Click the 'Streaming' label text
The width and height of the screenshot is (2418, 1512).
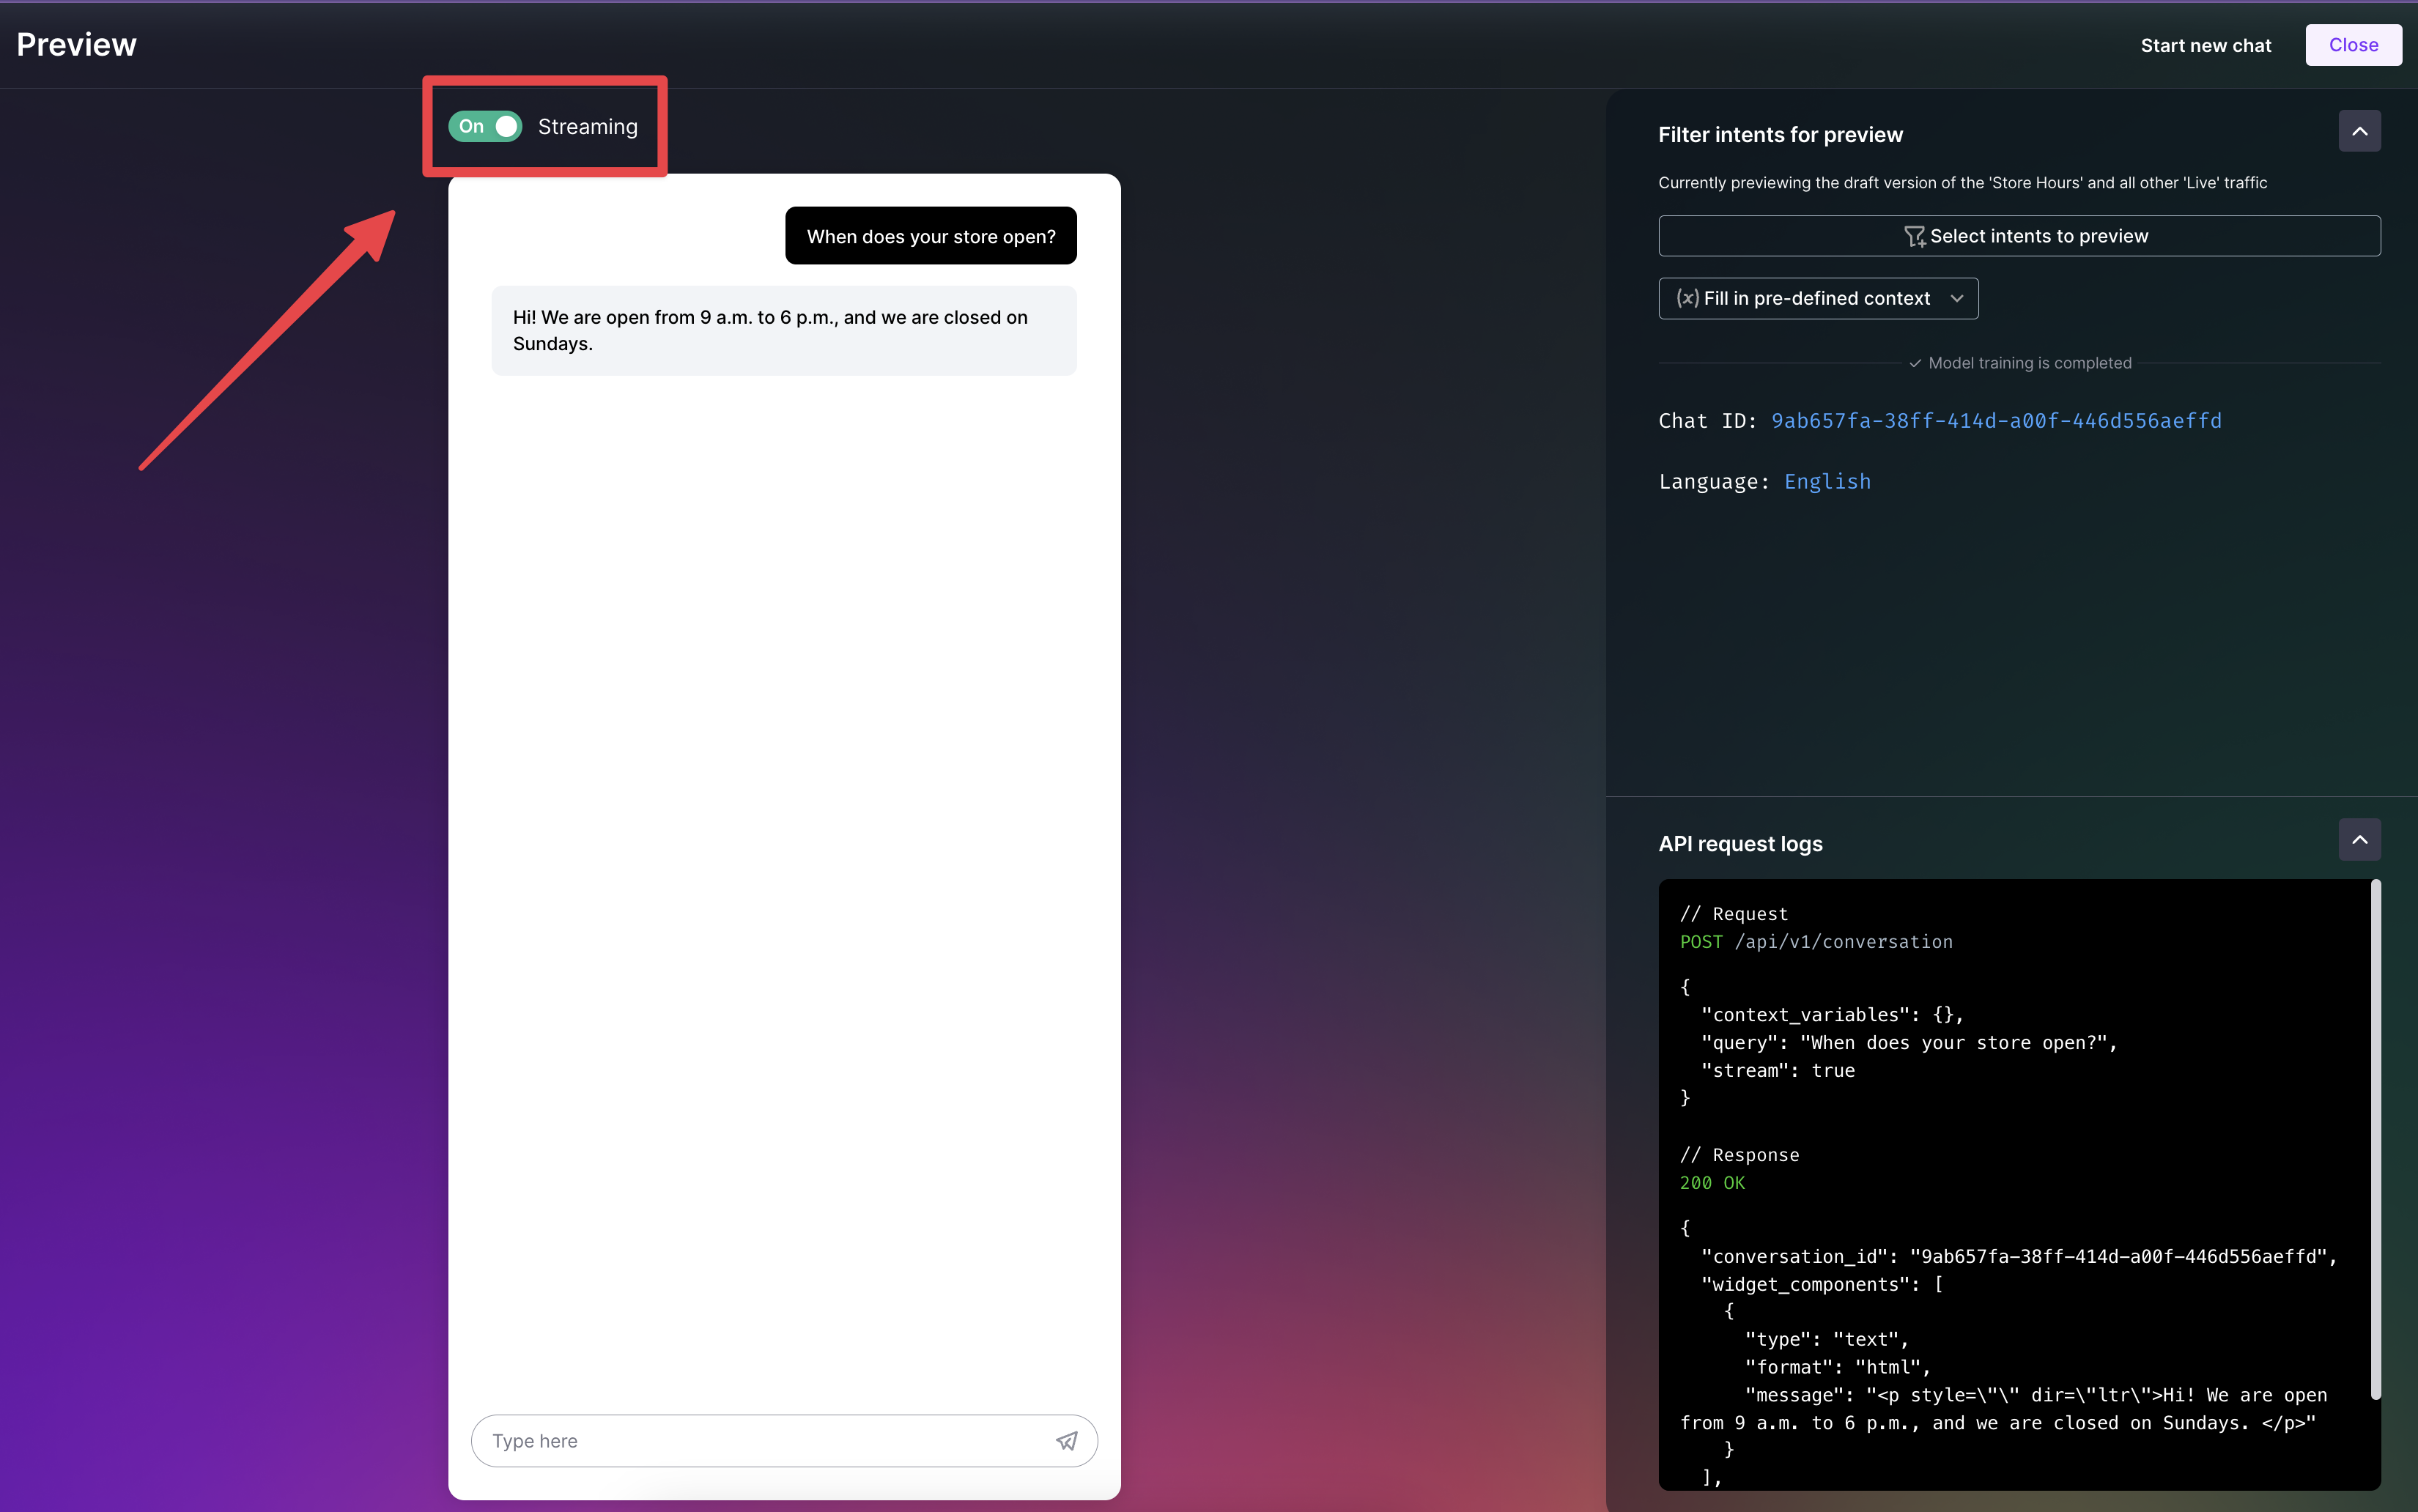point(587,127)
